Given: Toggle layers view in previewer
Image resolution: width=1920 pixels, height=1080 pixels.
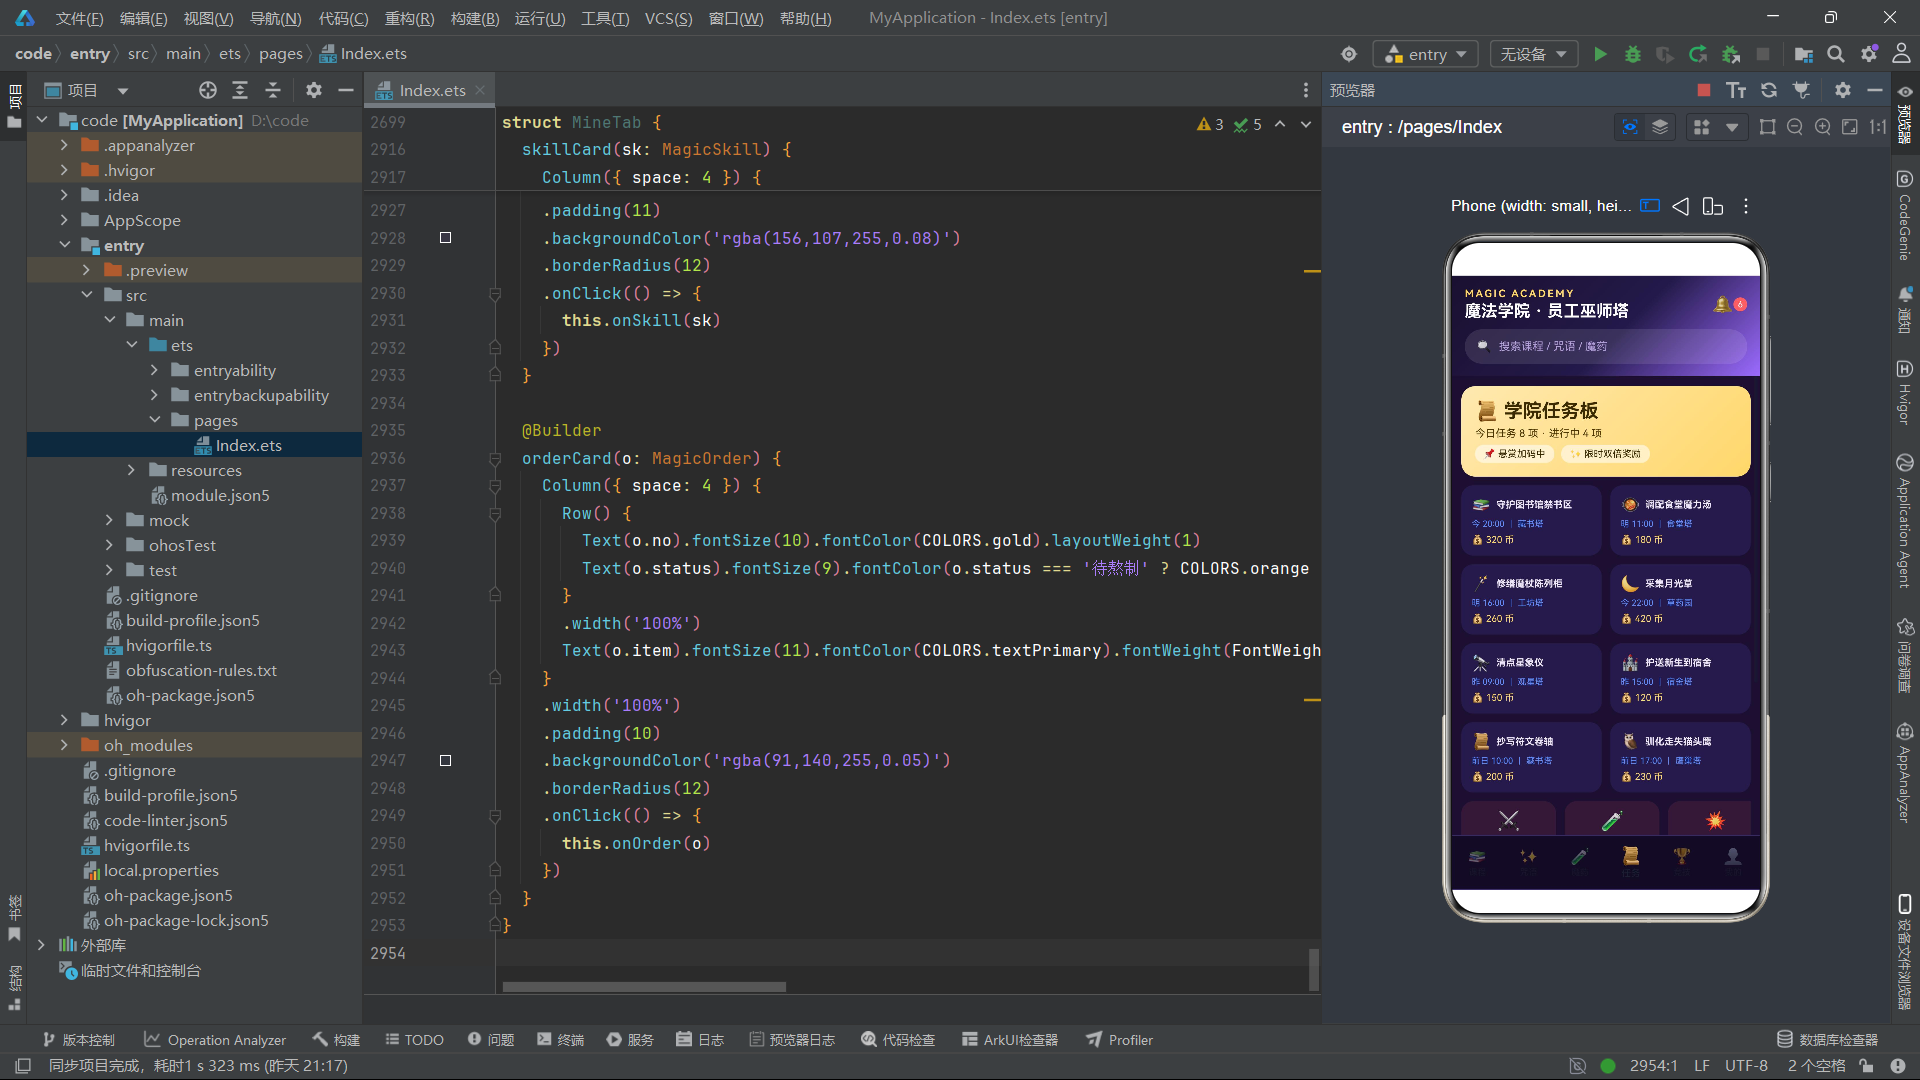Looking at the screenshot, I should (1660, 127).
